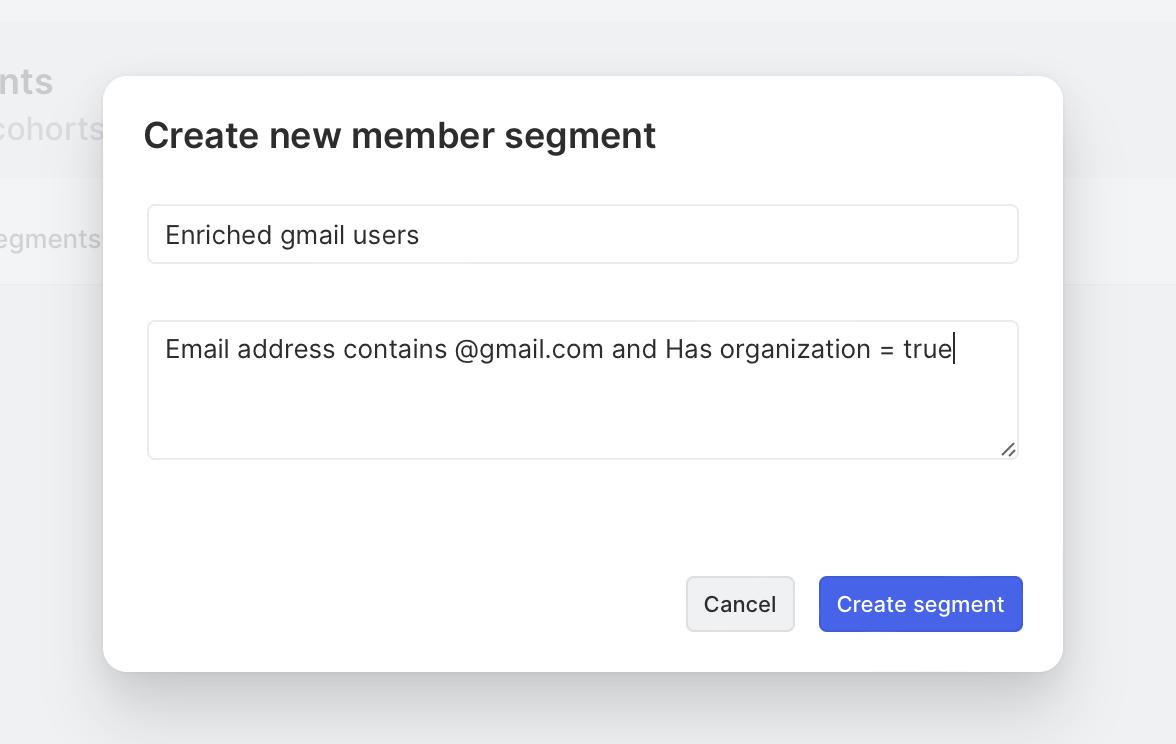Place cursor on the word 'true'

927,349
